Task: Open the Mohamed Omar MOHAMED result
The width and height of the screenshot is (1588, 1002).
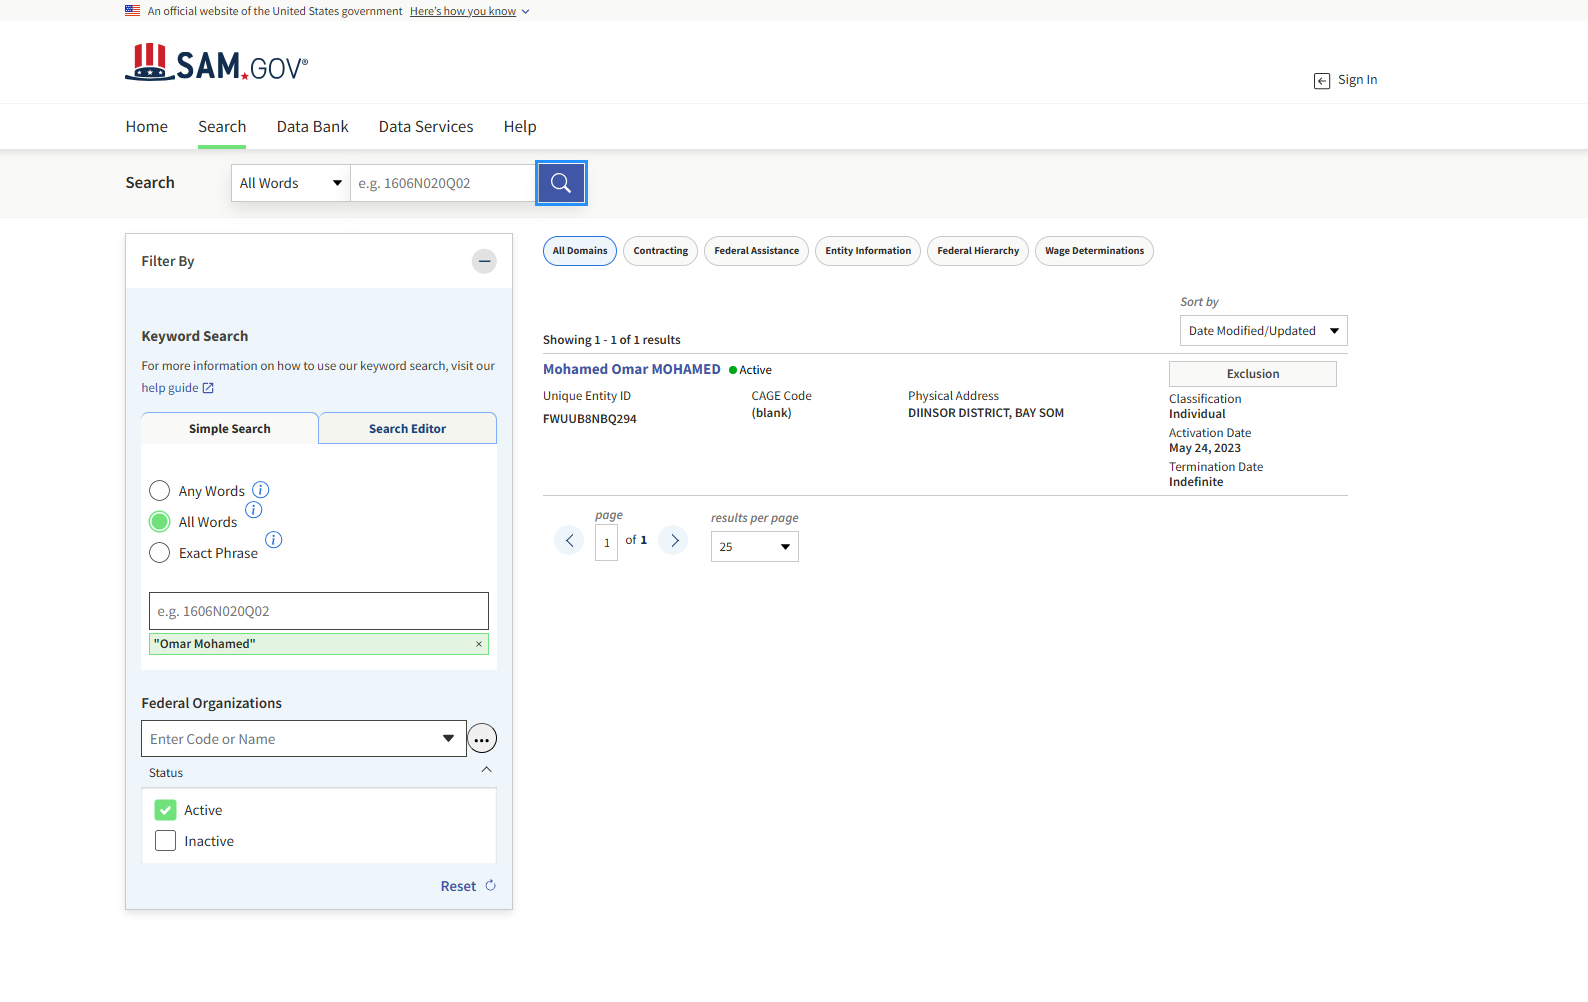Action: pyautogui.click(x=631, y=369)
